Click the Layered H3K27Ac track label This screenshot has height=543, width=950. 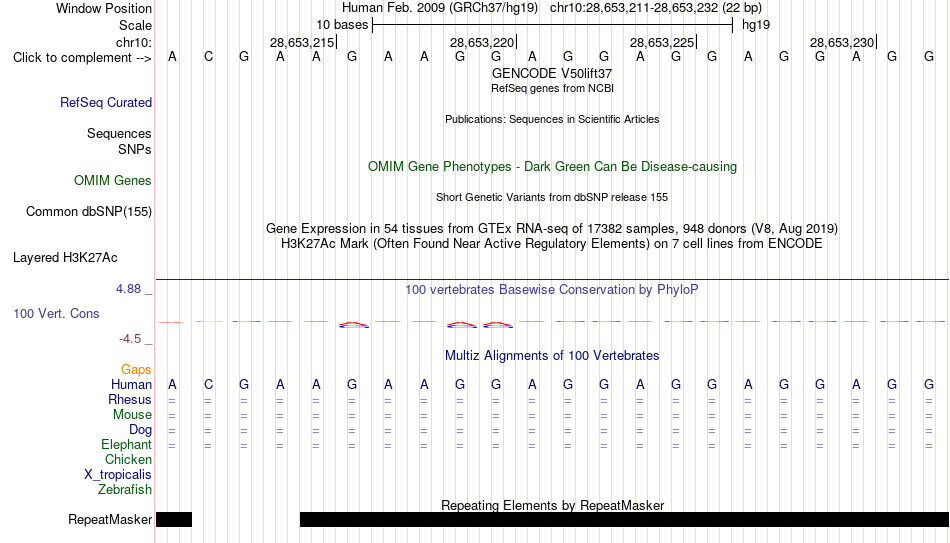tap(65, 258)
